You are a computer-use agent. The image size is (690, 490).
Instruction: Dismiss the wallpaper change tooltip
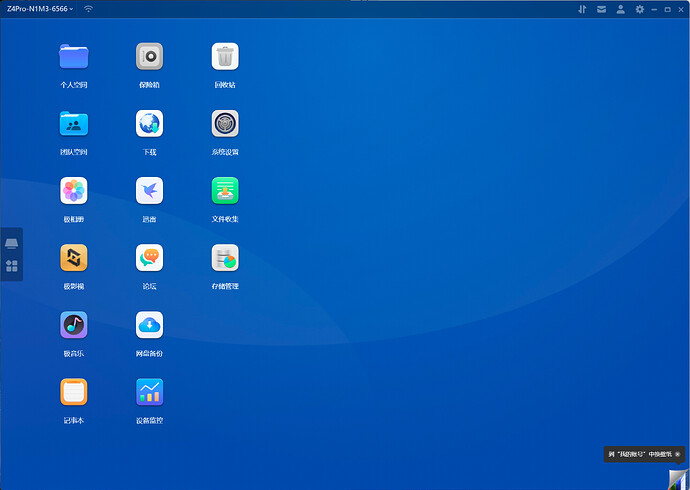[677, 454]
